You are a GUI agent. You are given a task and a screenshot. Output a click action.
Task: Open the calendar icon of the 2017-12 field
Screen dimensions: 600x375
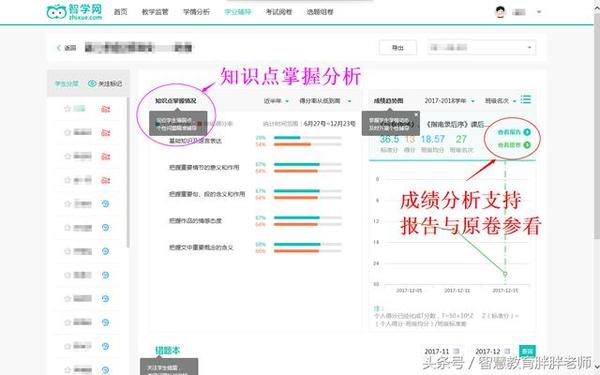tap(507, 351)
